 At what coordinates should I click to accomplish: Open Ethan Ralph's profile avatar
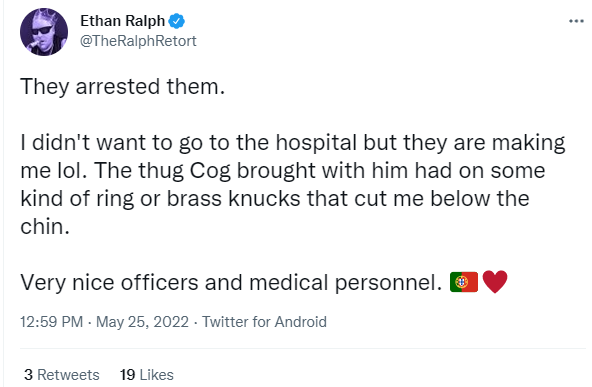(x=44, y=32)
